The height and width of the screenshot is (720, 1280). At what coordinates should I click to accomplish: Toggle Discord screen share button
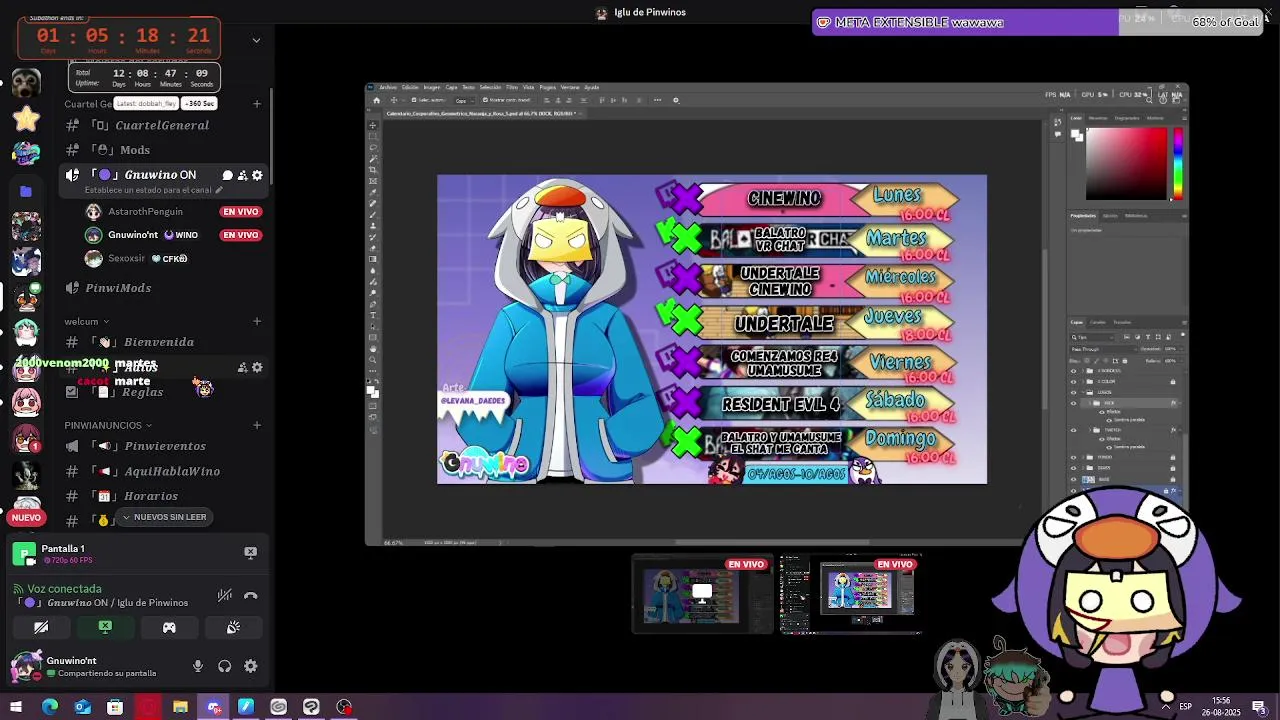(105, 627)
